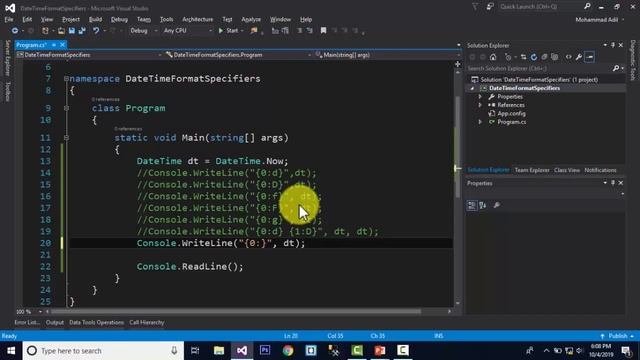640x360 pixels.
Task: Collapse the DateTimeFormatSpecifiers project node
Action: [473, 89]
